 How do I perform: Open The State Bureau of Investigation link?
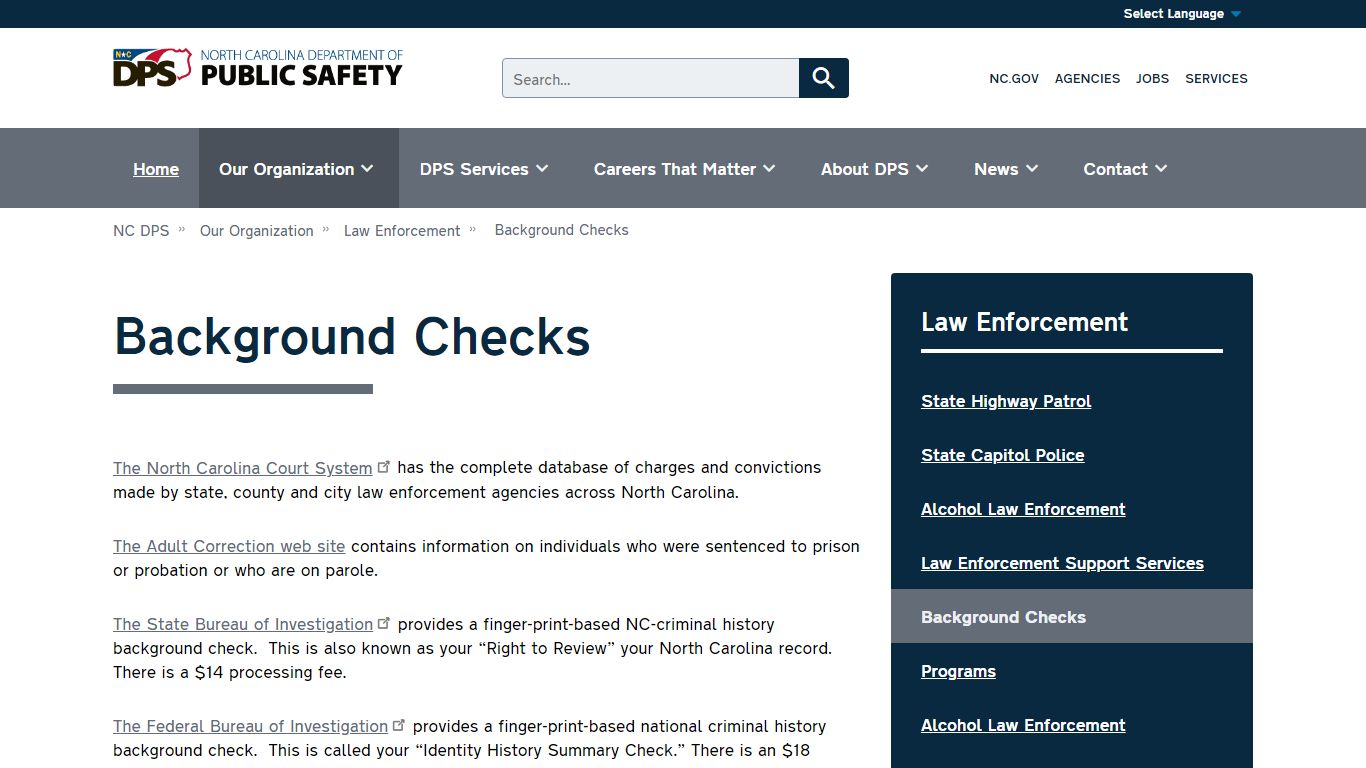pos(243,624)
